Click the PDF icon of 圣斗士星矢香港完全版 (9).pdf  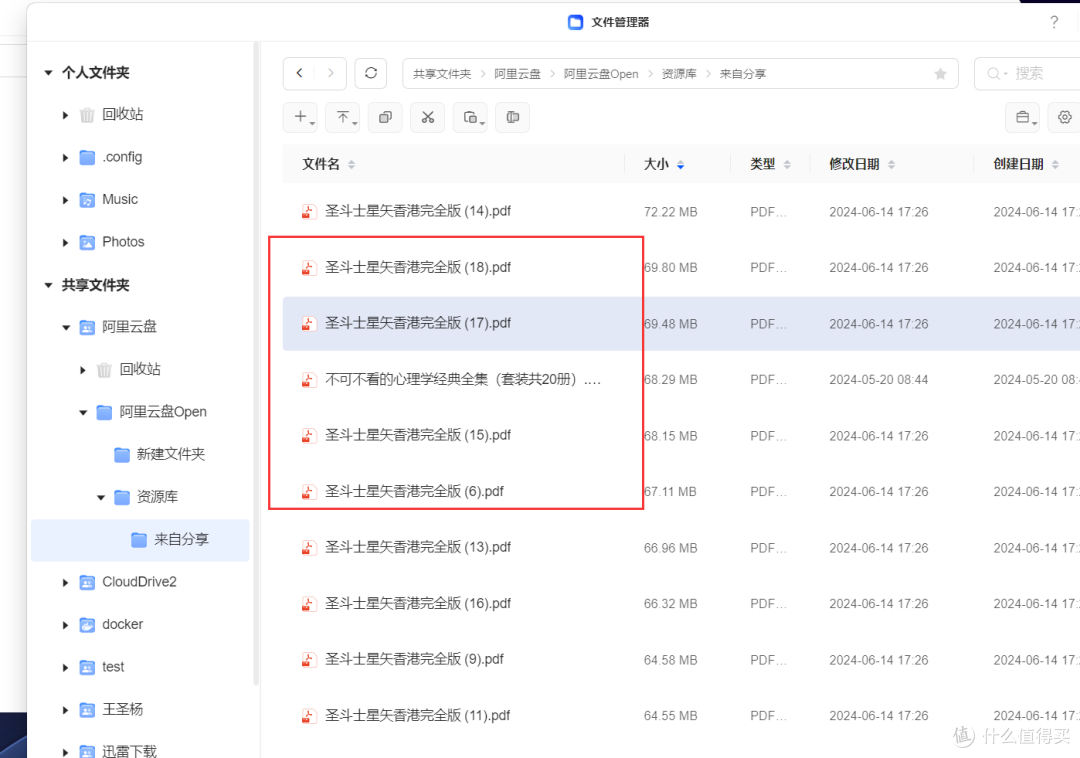309,660
